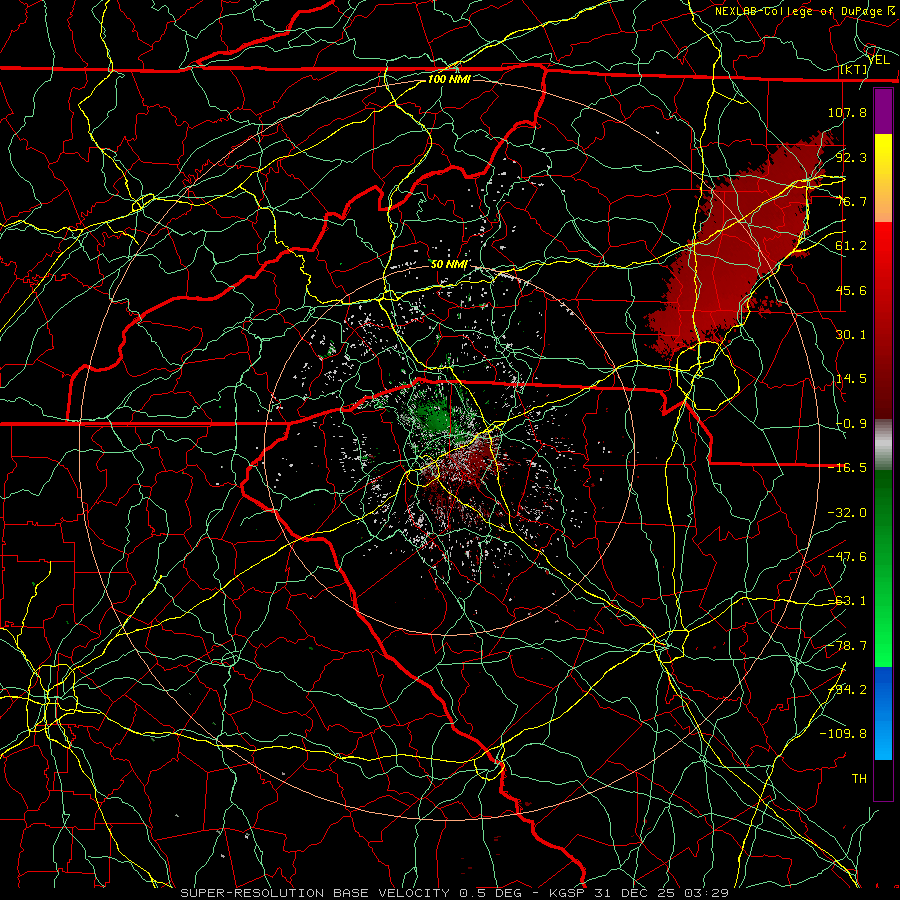Click the 45.6 velocity scale value
The height and width of the screenshot is (900, 900).
pyautogui.click(x=851, y=290)
